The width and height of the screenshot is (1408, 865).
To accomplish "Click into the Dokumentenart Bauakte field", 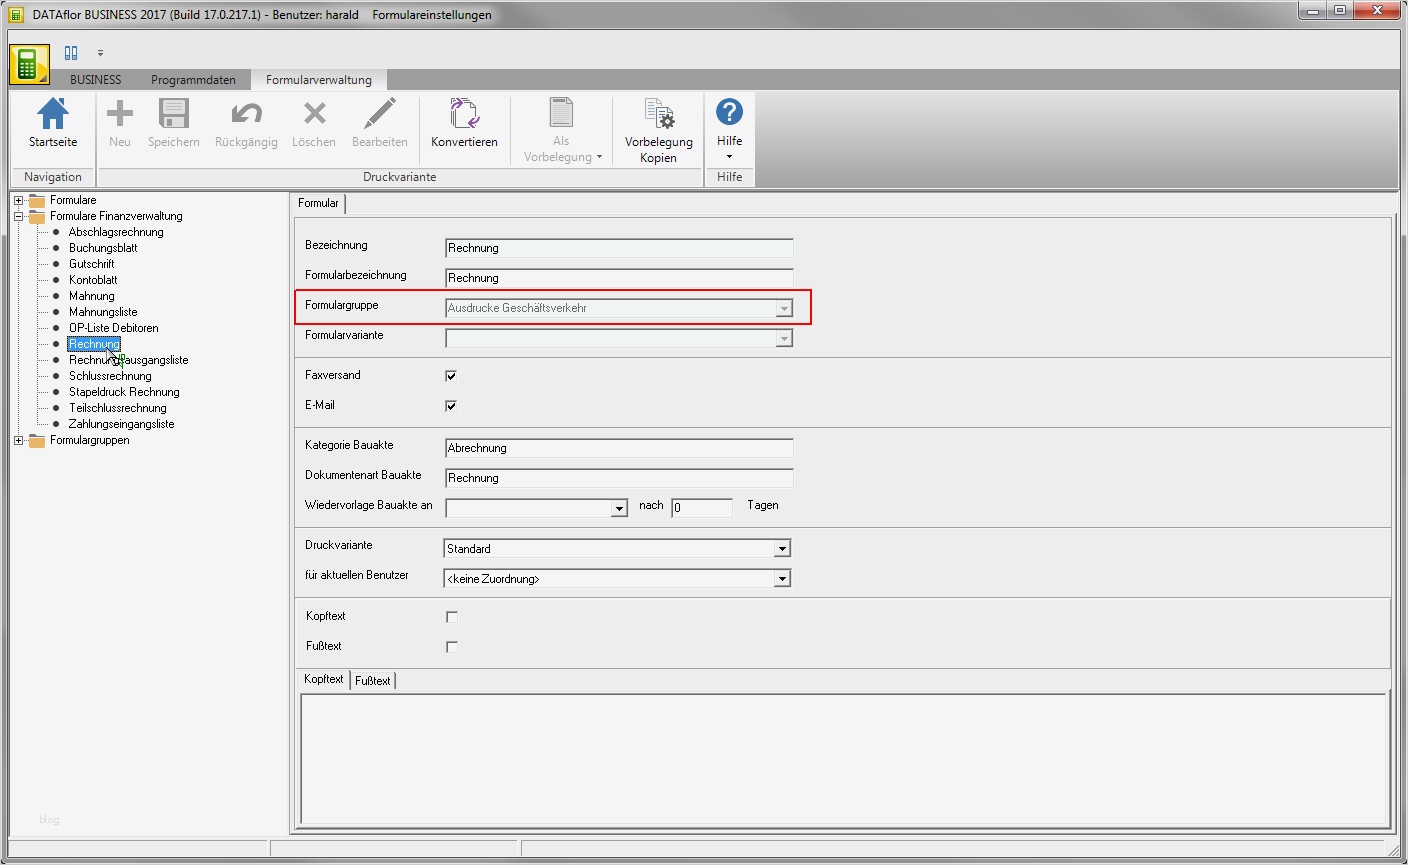I will (x=619, y=478).
